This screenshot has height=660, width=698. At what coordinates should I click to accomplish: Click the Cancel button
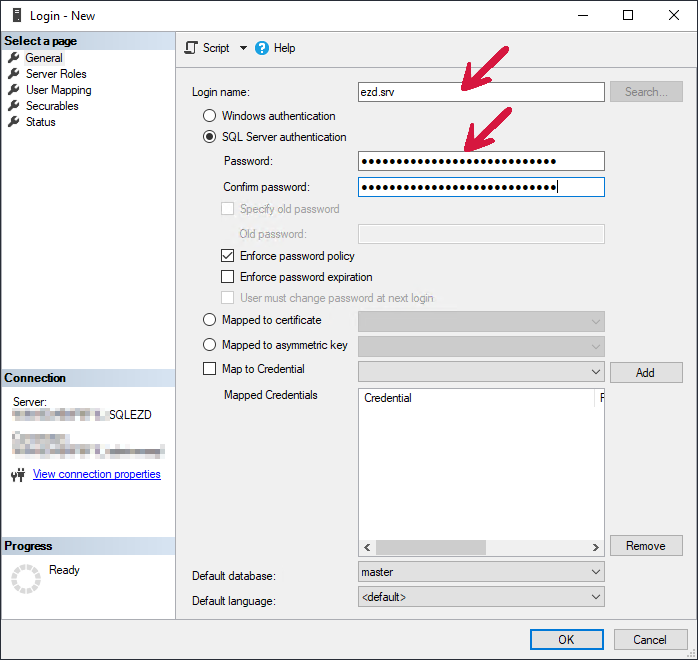[649, 640]
